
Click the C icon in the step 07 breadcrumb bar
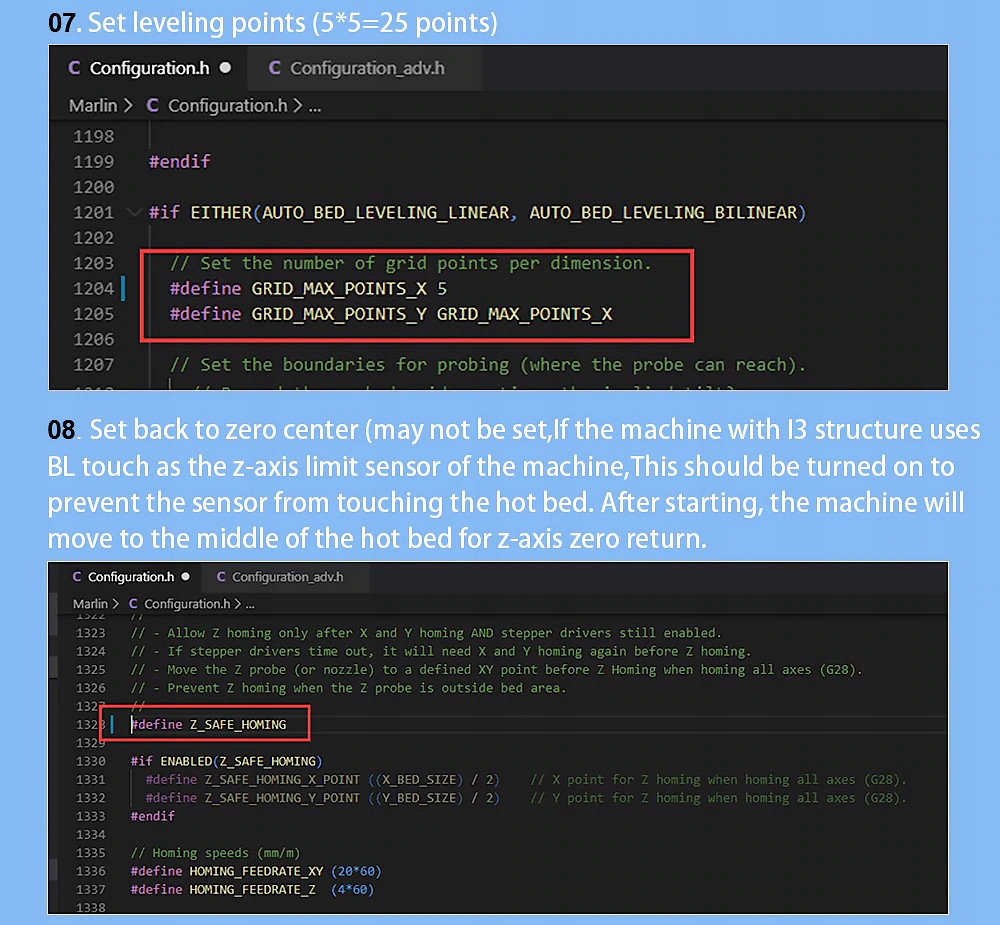pos(153,105)
